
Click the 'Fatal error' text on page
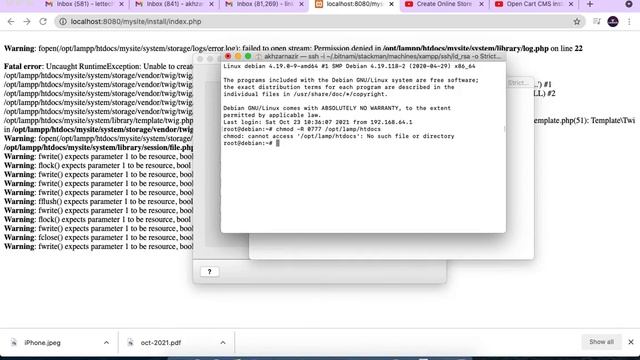pos(23,66)
